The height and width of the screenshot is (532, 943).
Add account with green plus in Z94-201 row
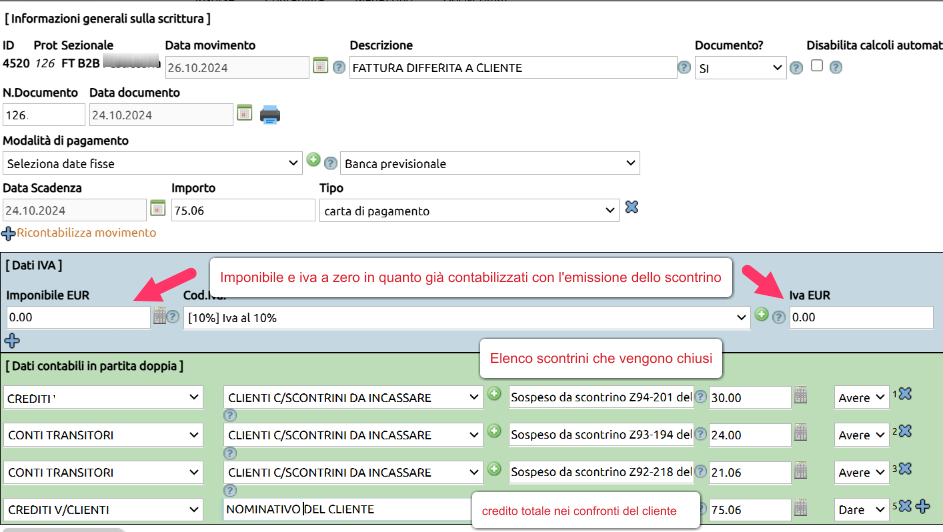click(494, 394)
